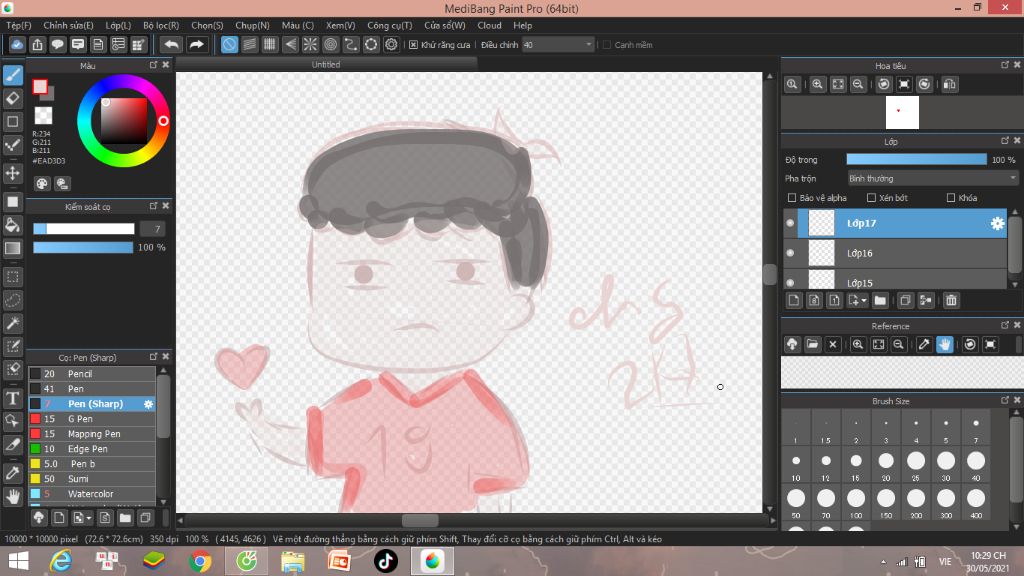Choose the Text tool
The image size is (1024, 576).
click(13, 398)
